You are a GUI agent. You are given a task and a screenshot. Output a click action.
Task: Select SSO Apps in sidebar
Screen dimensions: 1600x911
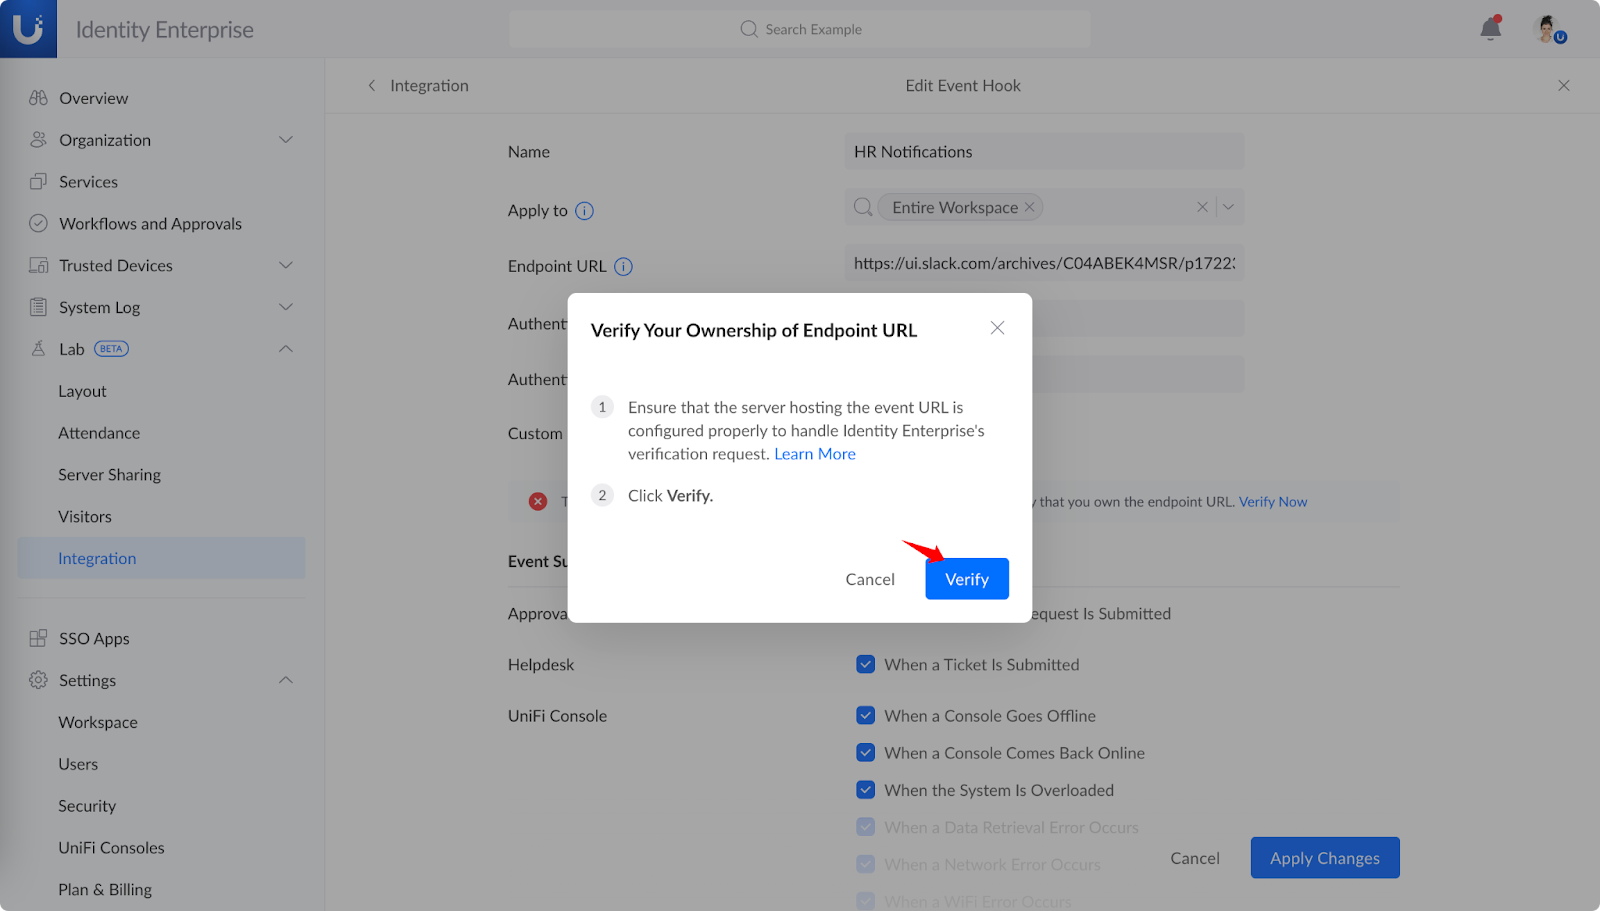94,639
